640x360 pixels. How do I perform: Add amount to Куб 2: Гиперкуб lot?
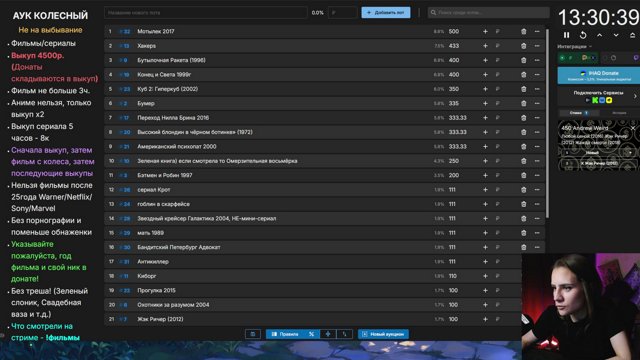485,89
